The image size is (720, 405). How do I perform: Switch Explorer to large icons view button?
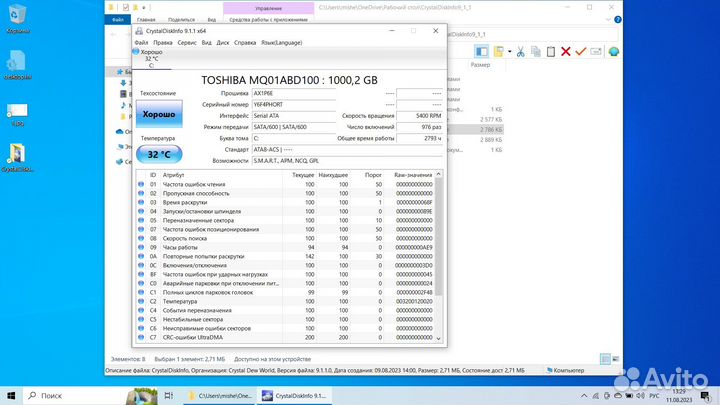(616, 359)
